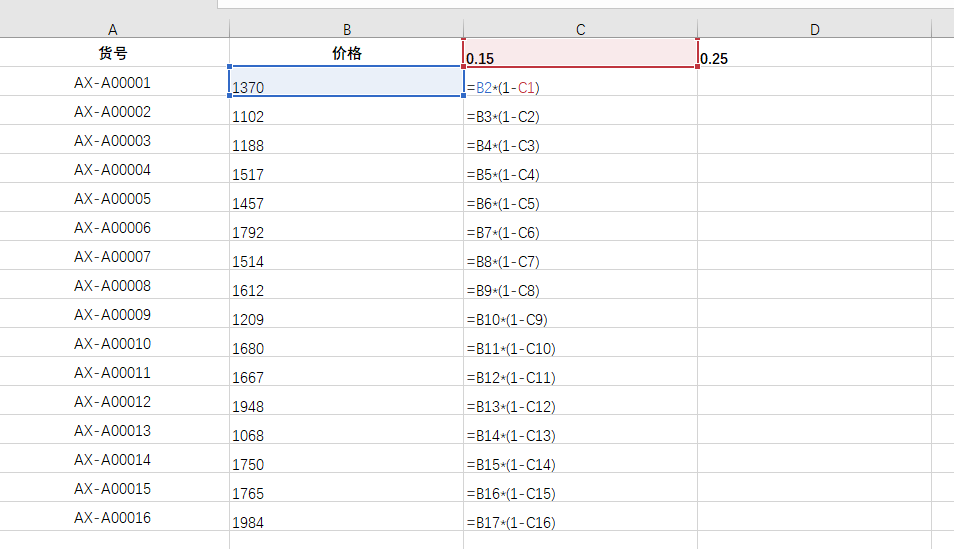The image size is (954, 549).
Task: Select price cell 1948
Action: pos(347,401)
